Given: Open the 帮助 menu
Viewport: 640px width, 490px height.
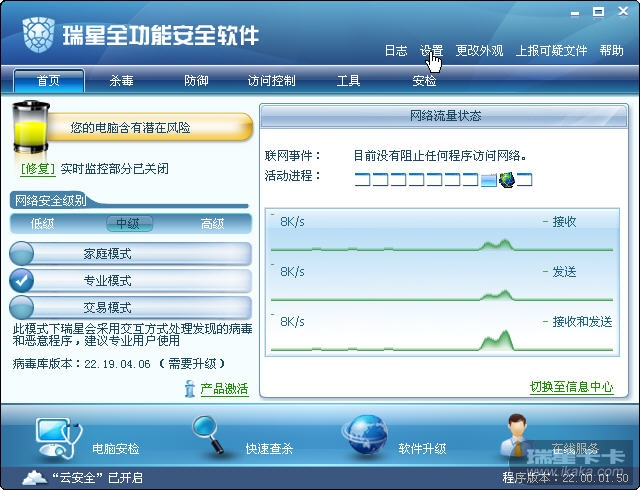Looking at the screenshot, I should 611,51.
